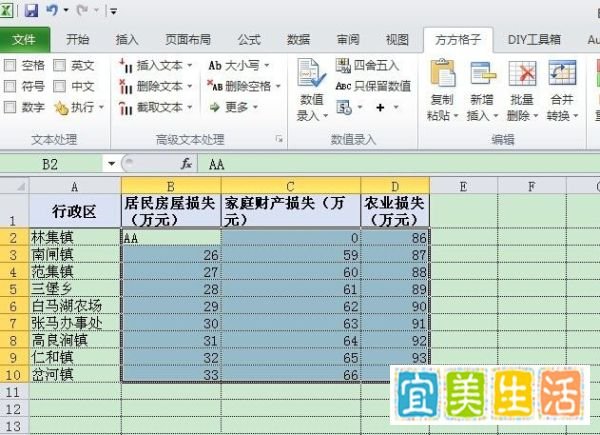Screen dimensions: 600x435
Task: Select column B header
Action: tap(171, 186)
